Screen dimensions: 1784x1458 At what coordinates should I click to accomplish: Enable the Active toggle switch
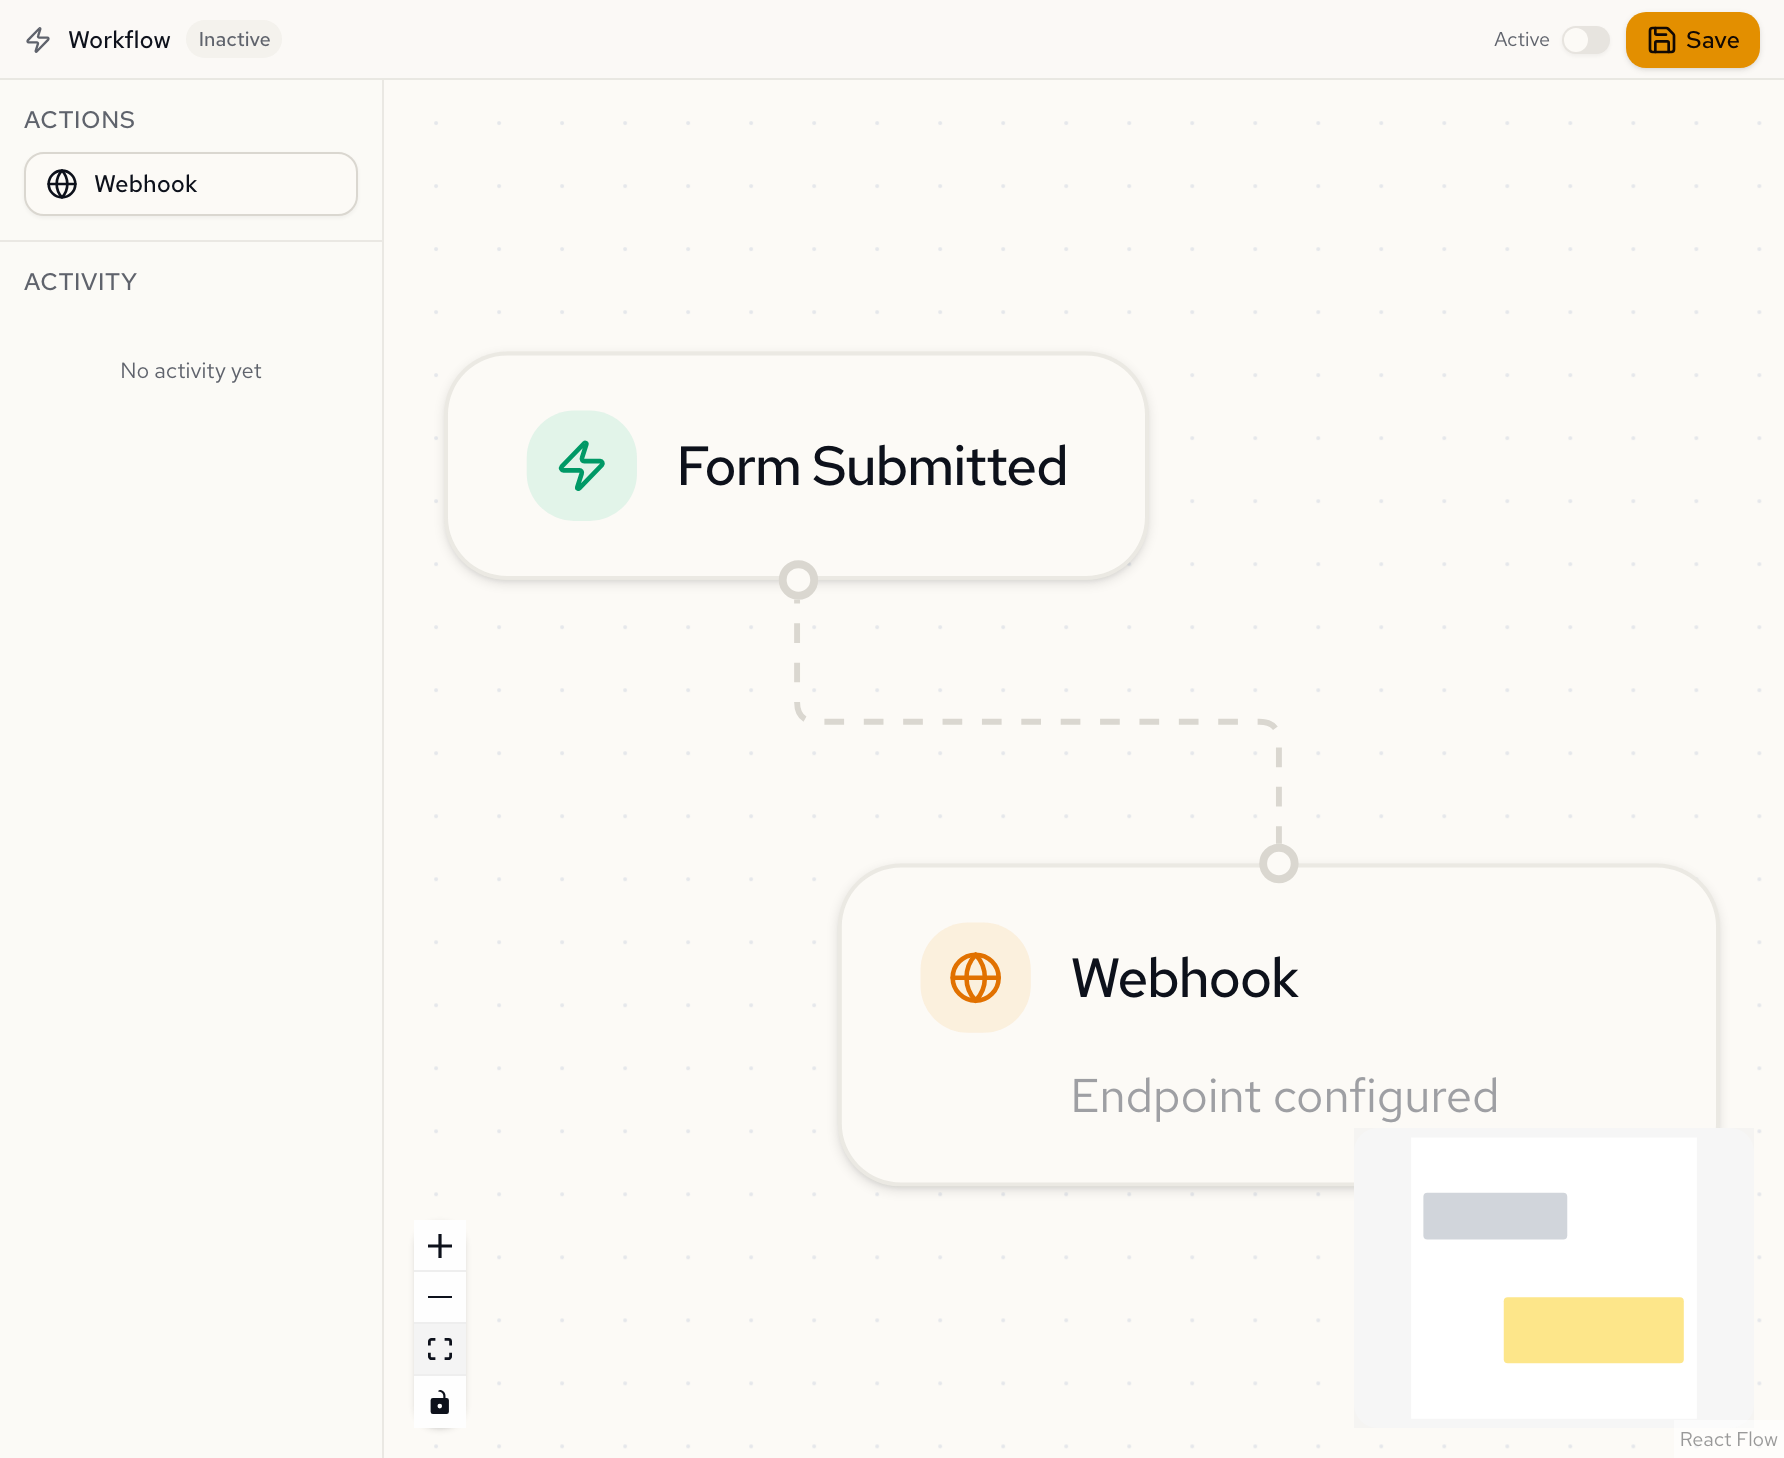pyautogui.click(x=1585, y=41)
